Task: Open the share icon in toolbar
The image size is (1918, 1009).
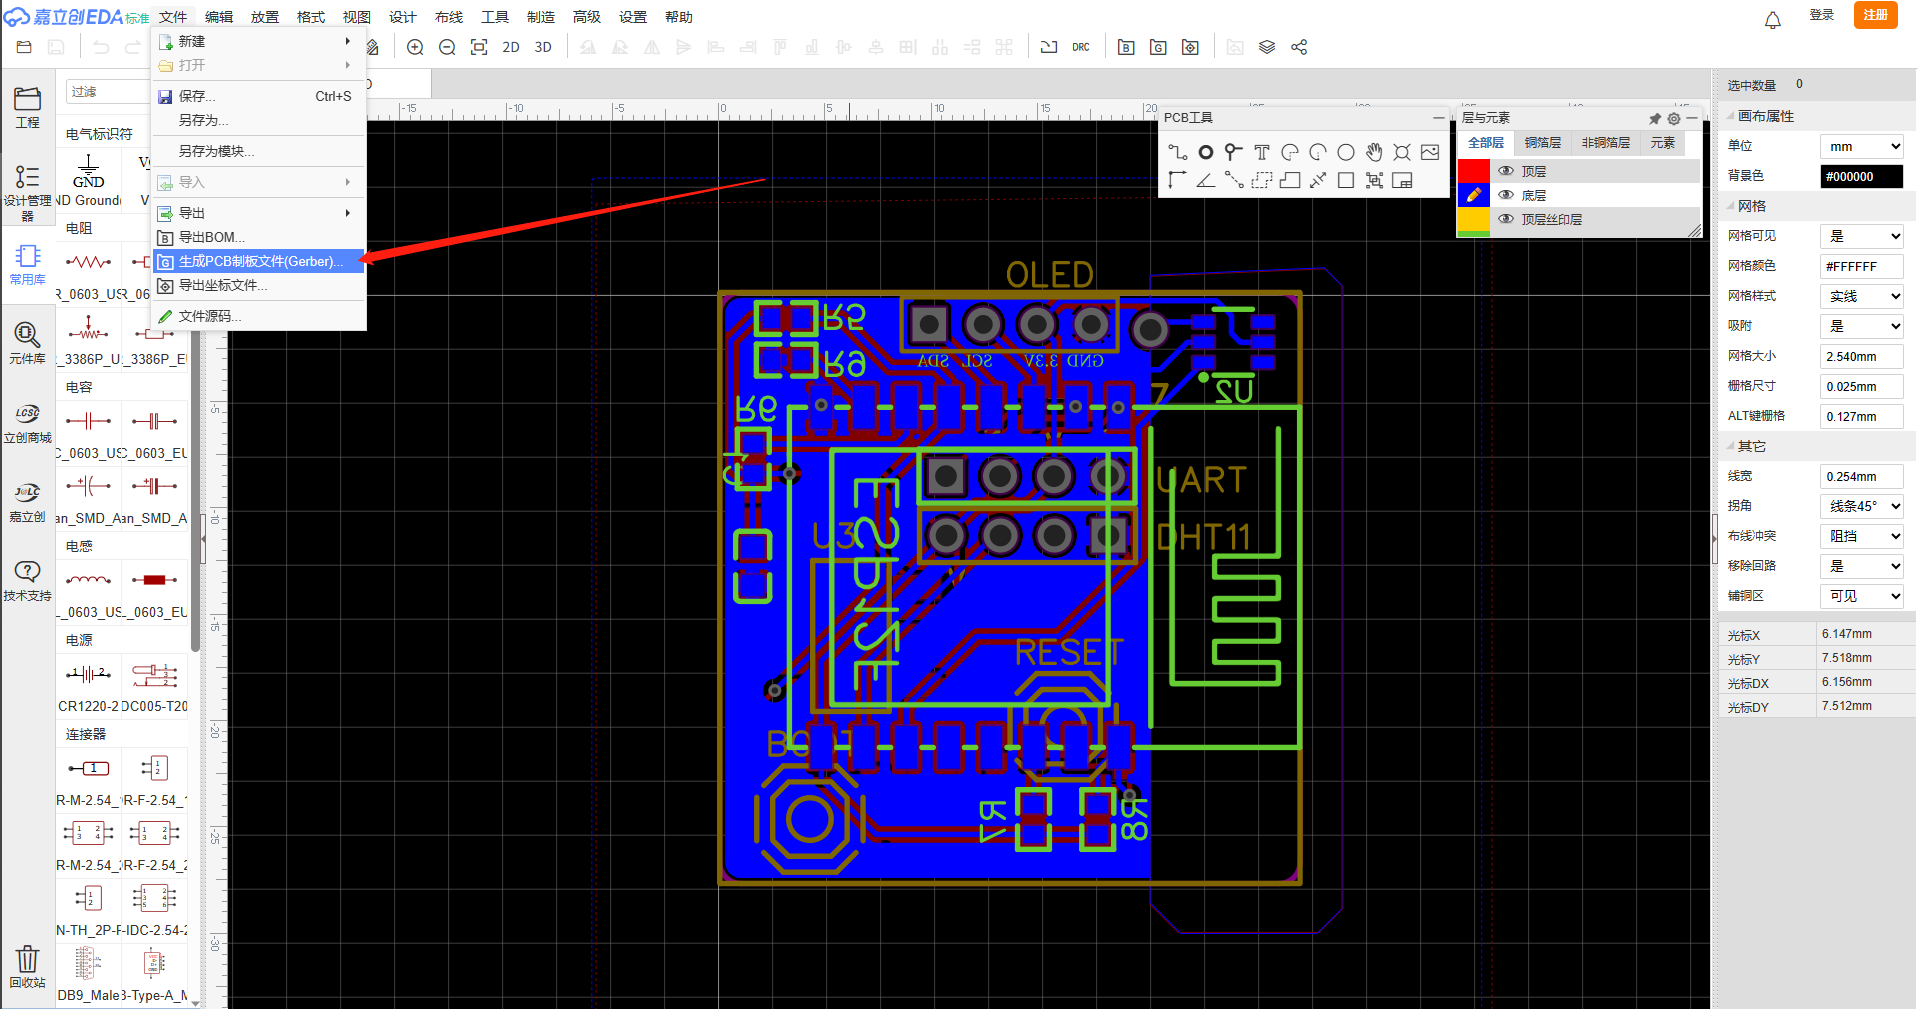Action: 1299,47
